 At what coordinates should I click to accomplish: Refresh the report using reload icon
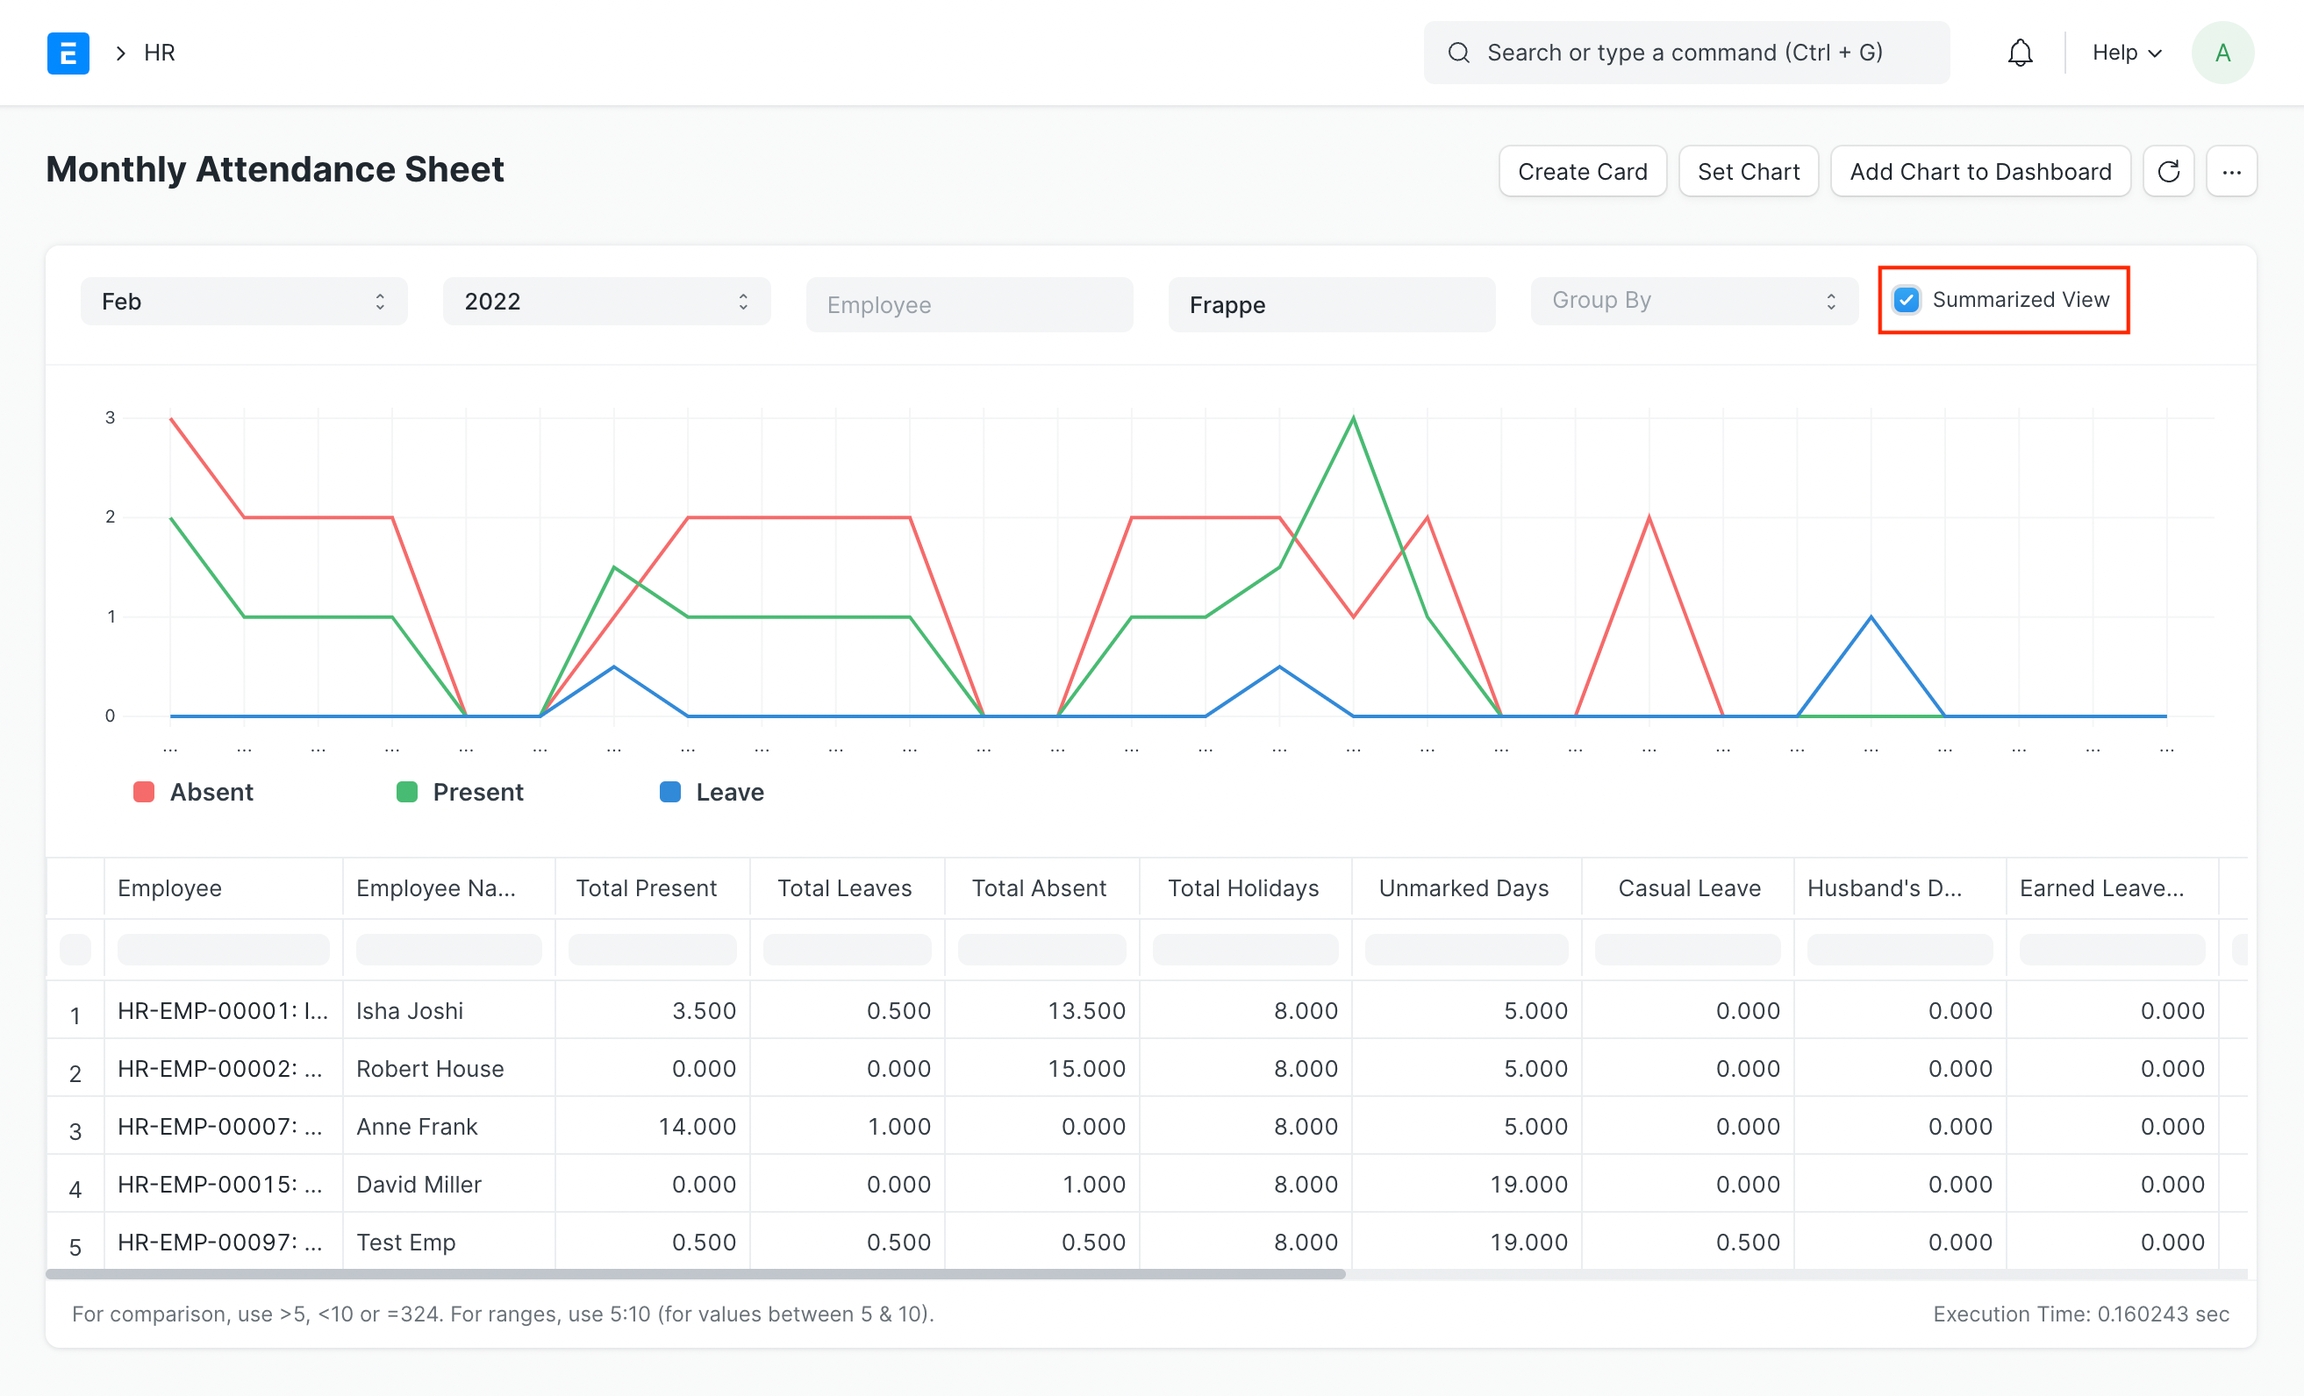tap(2168, 171)
